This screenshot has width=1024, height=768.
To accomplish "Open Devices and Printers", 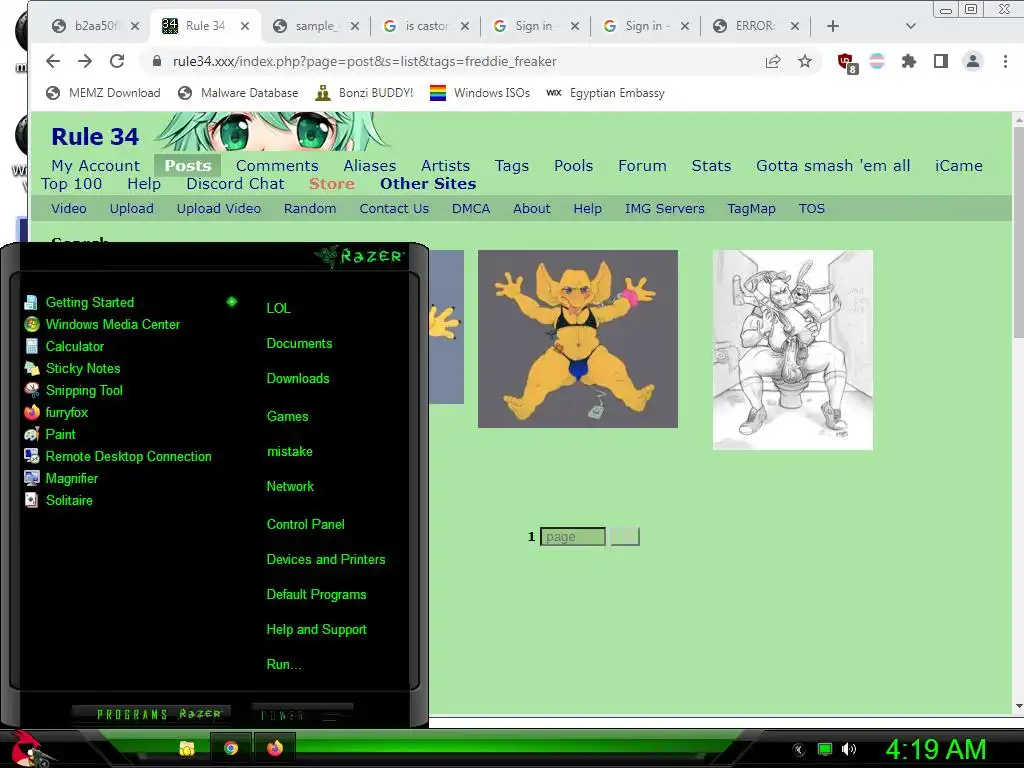I will [325, 560].
